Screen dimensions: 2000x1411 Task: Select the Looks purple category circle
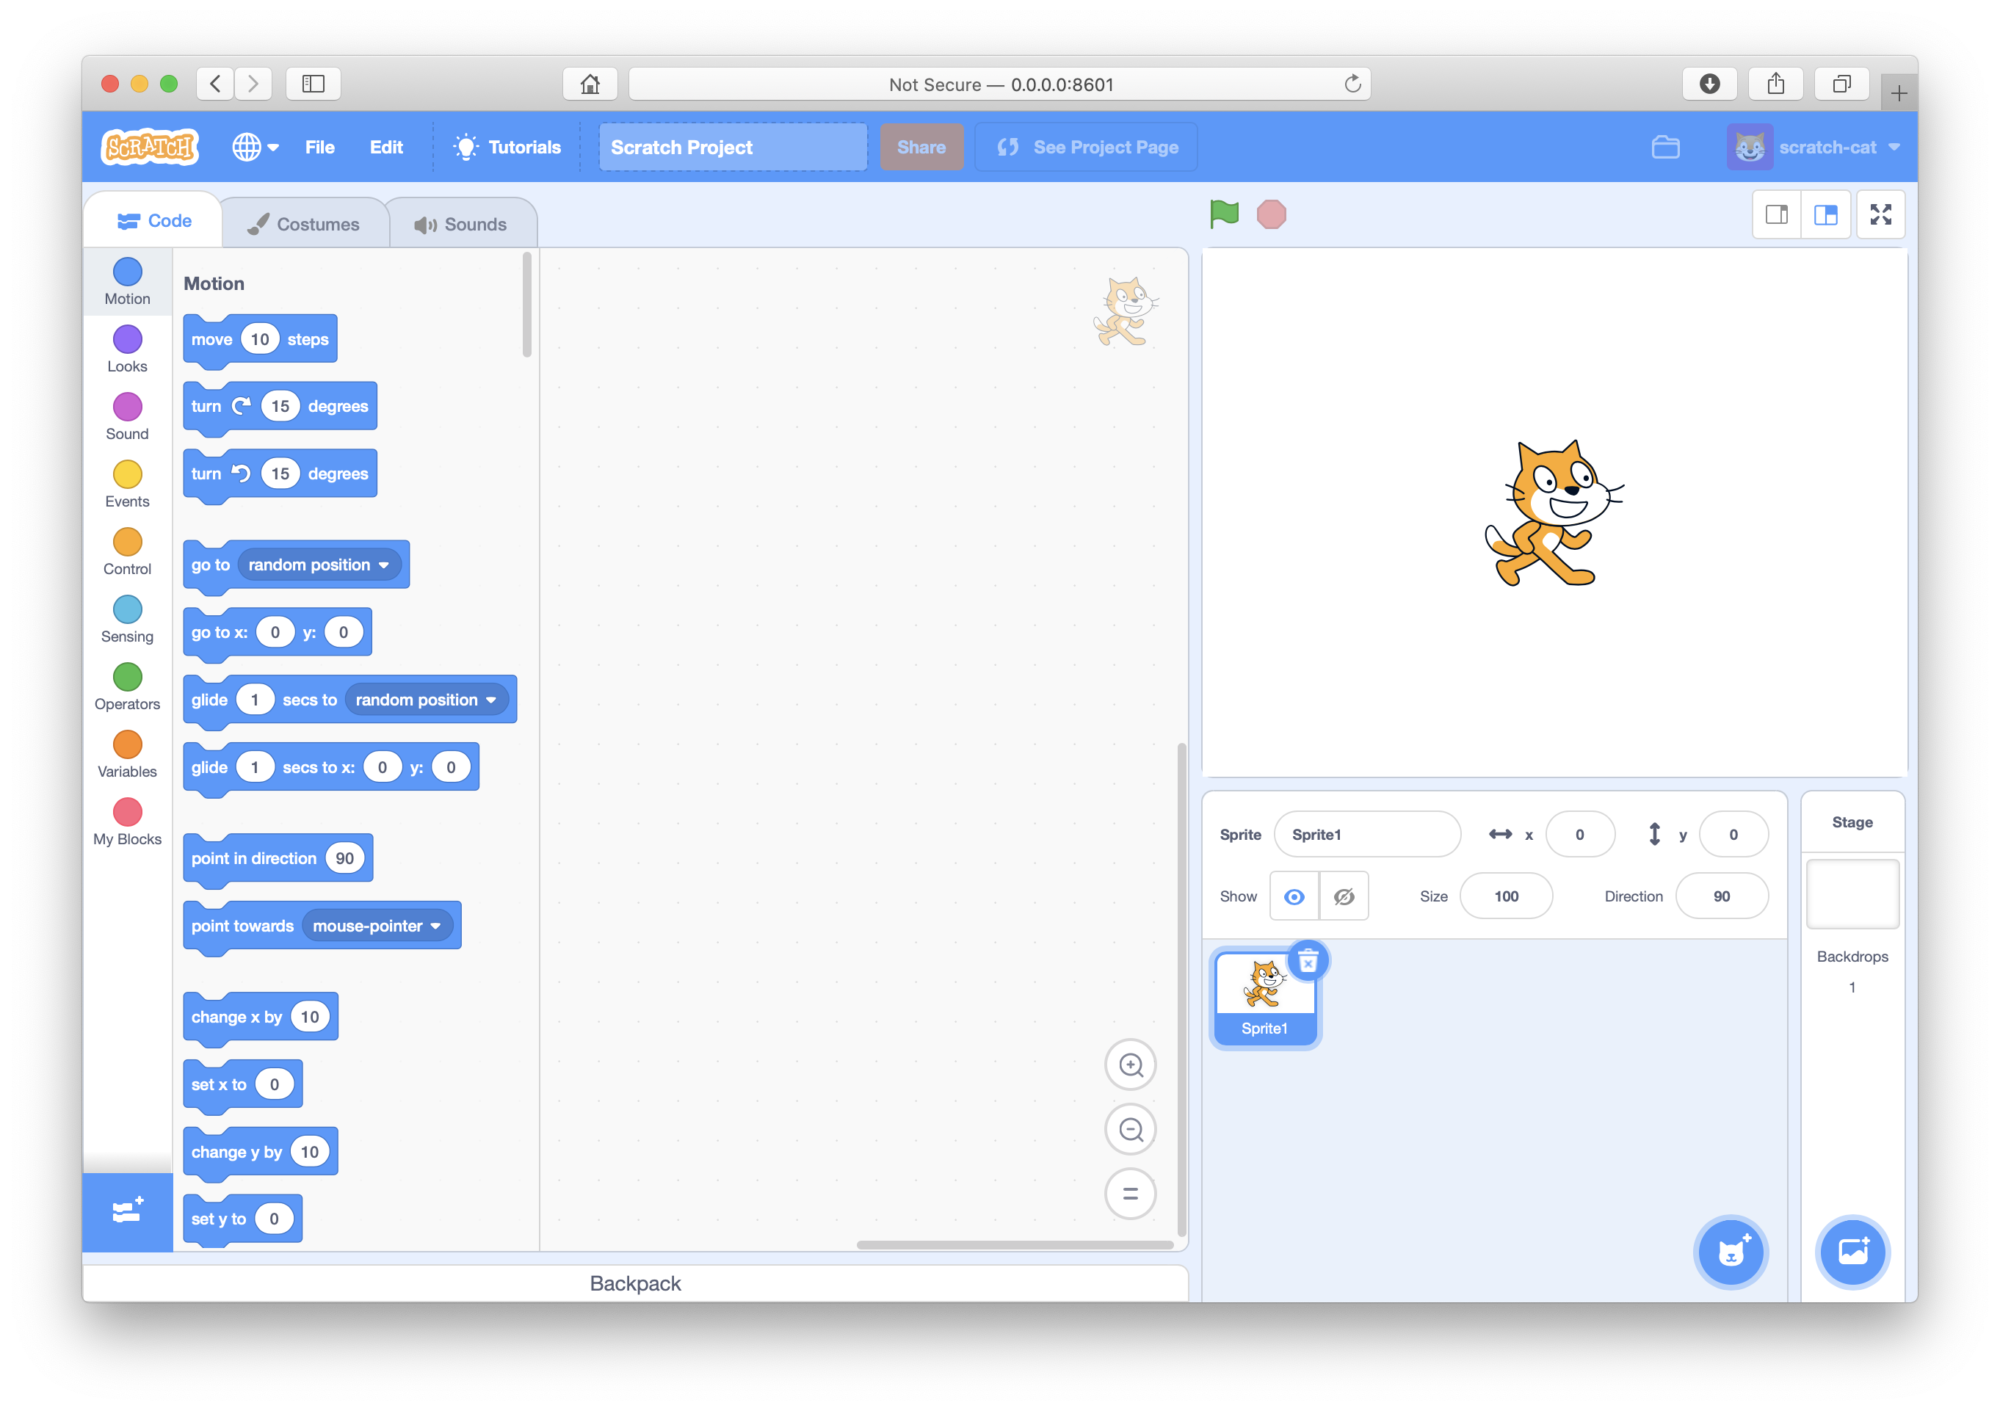tap(127, 340)
